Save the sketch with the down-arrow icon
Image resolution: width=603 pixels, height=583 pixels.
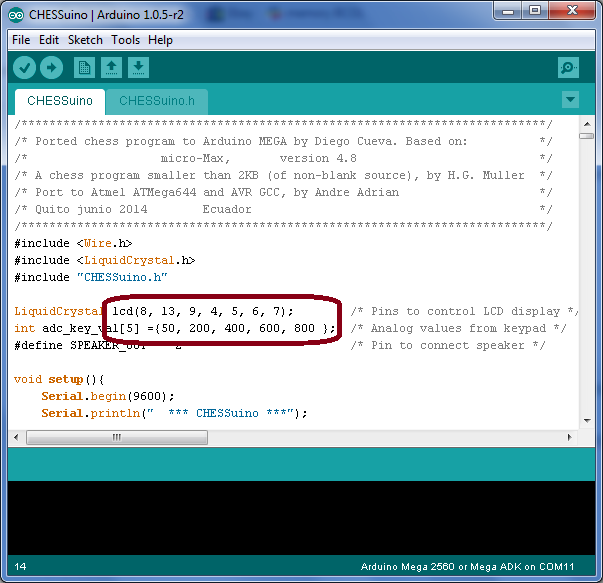click(x=138, y=68)
